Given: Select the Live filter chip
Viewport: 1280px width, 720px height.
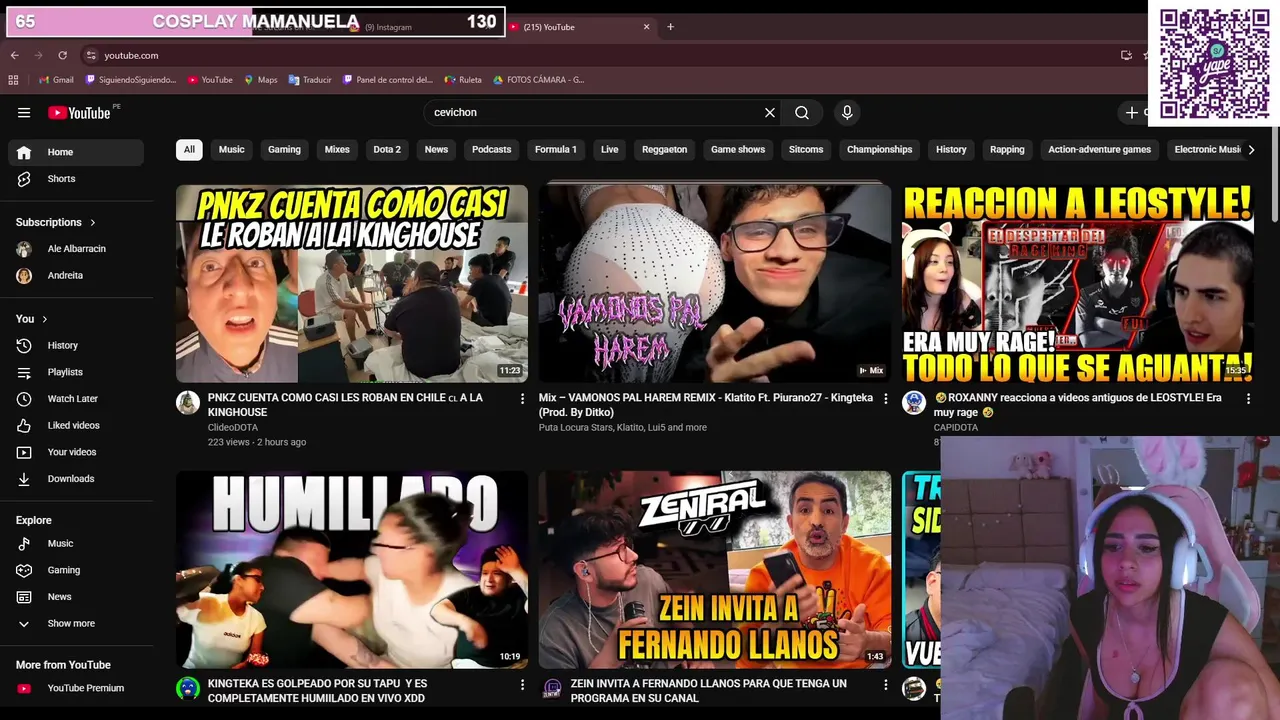Looking at the screenshot, I should (609, 150).
